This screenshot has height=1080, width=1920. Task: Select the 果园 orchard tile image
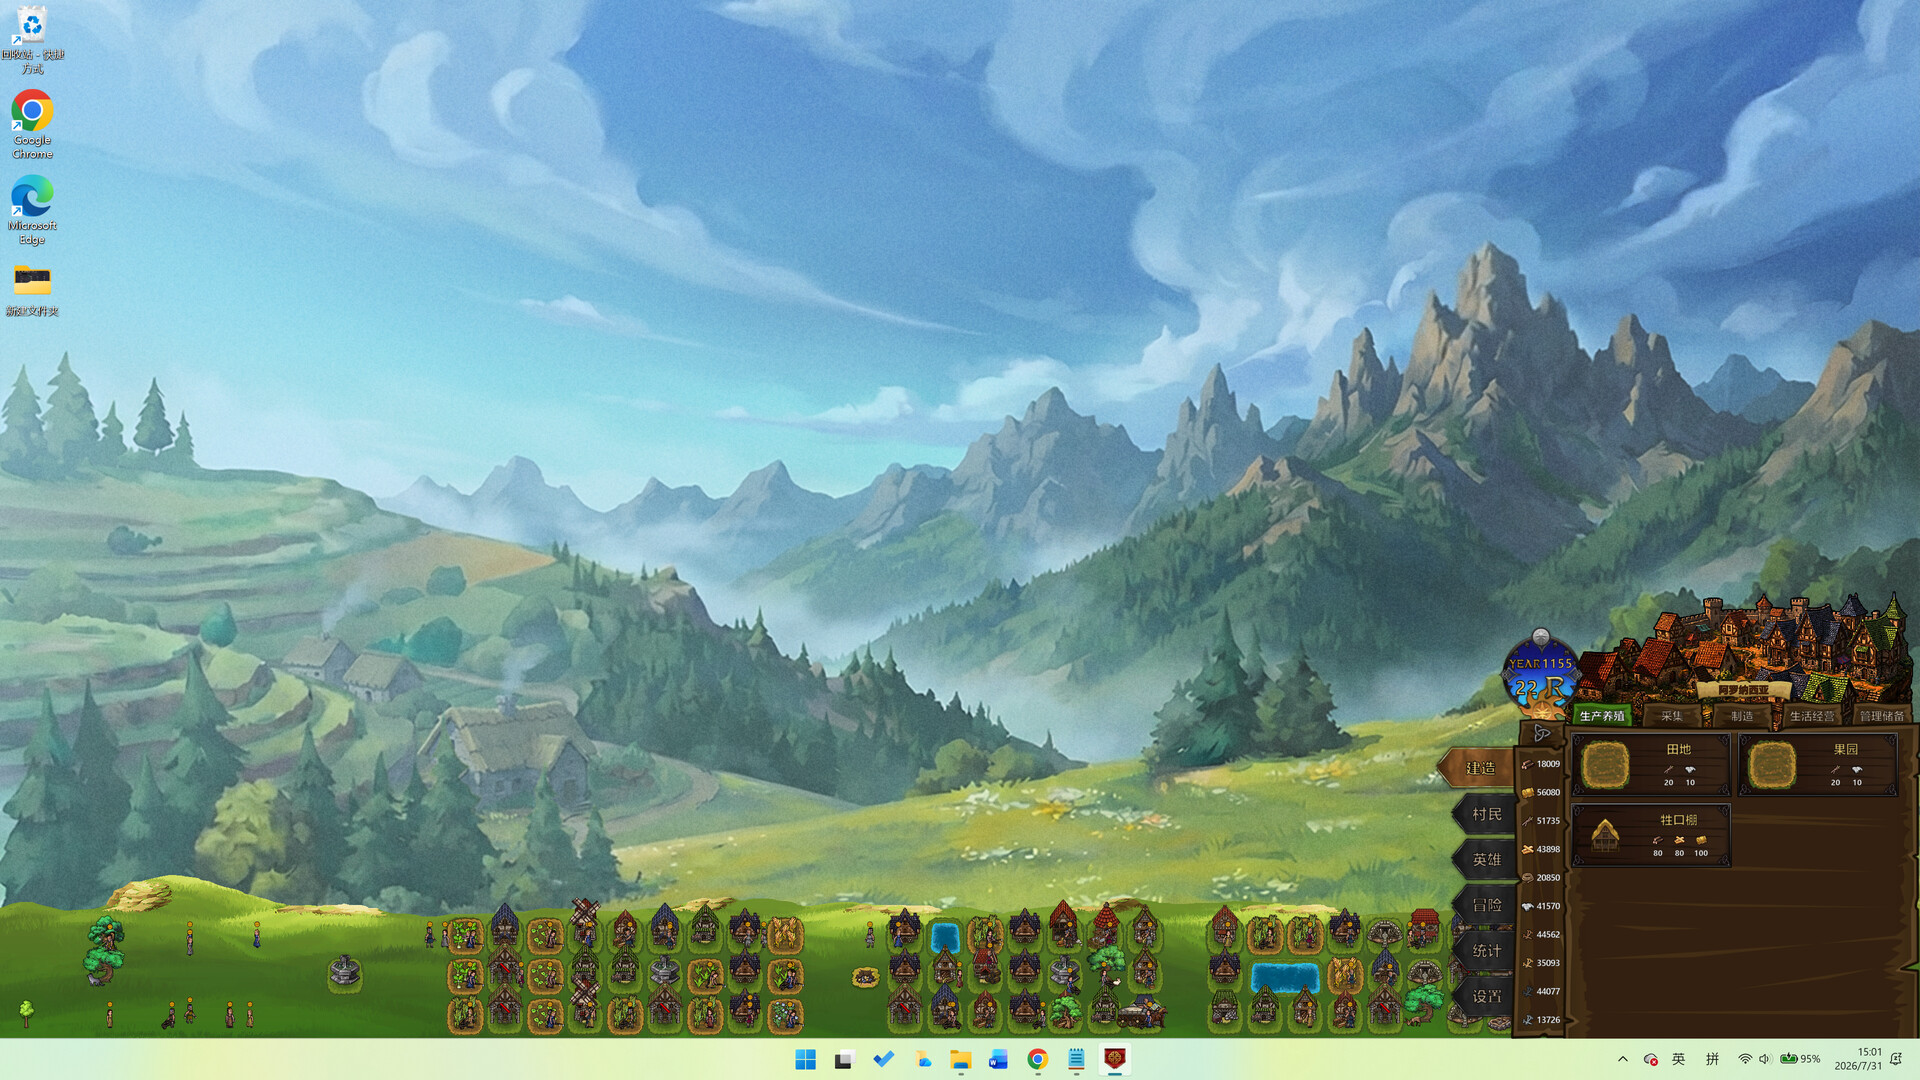pos(1771,765)
